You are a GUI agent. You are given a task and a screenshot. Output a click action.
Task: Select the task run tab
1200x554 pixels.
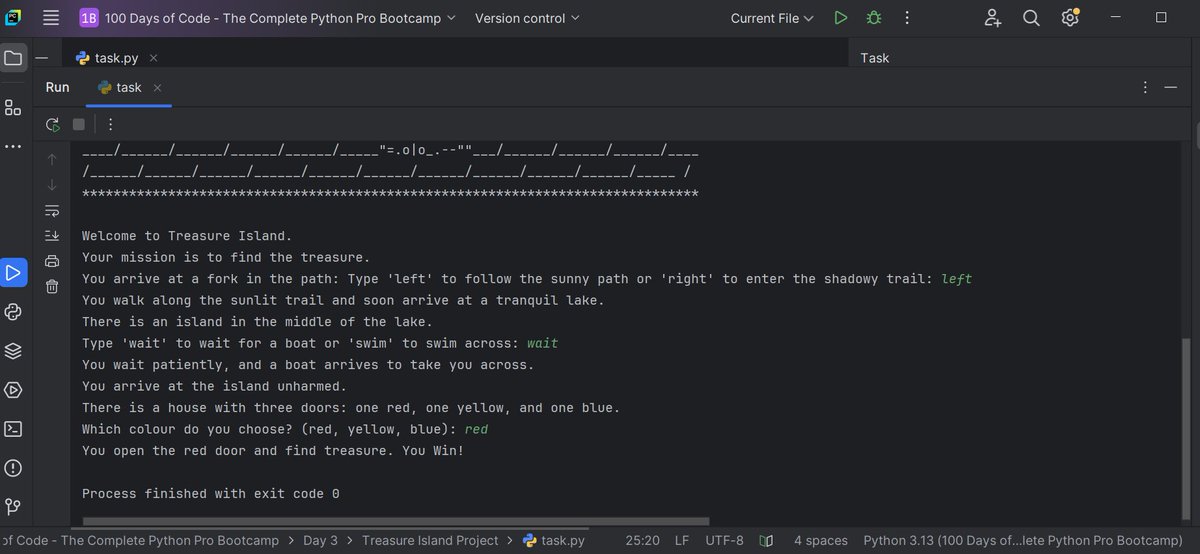point(129,87)
